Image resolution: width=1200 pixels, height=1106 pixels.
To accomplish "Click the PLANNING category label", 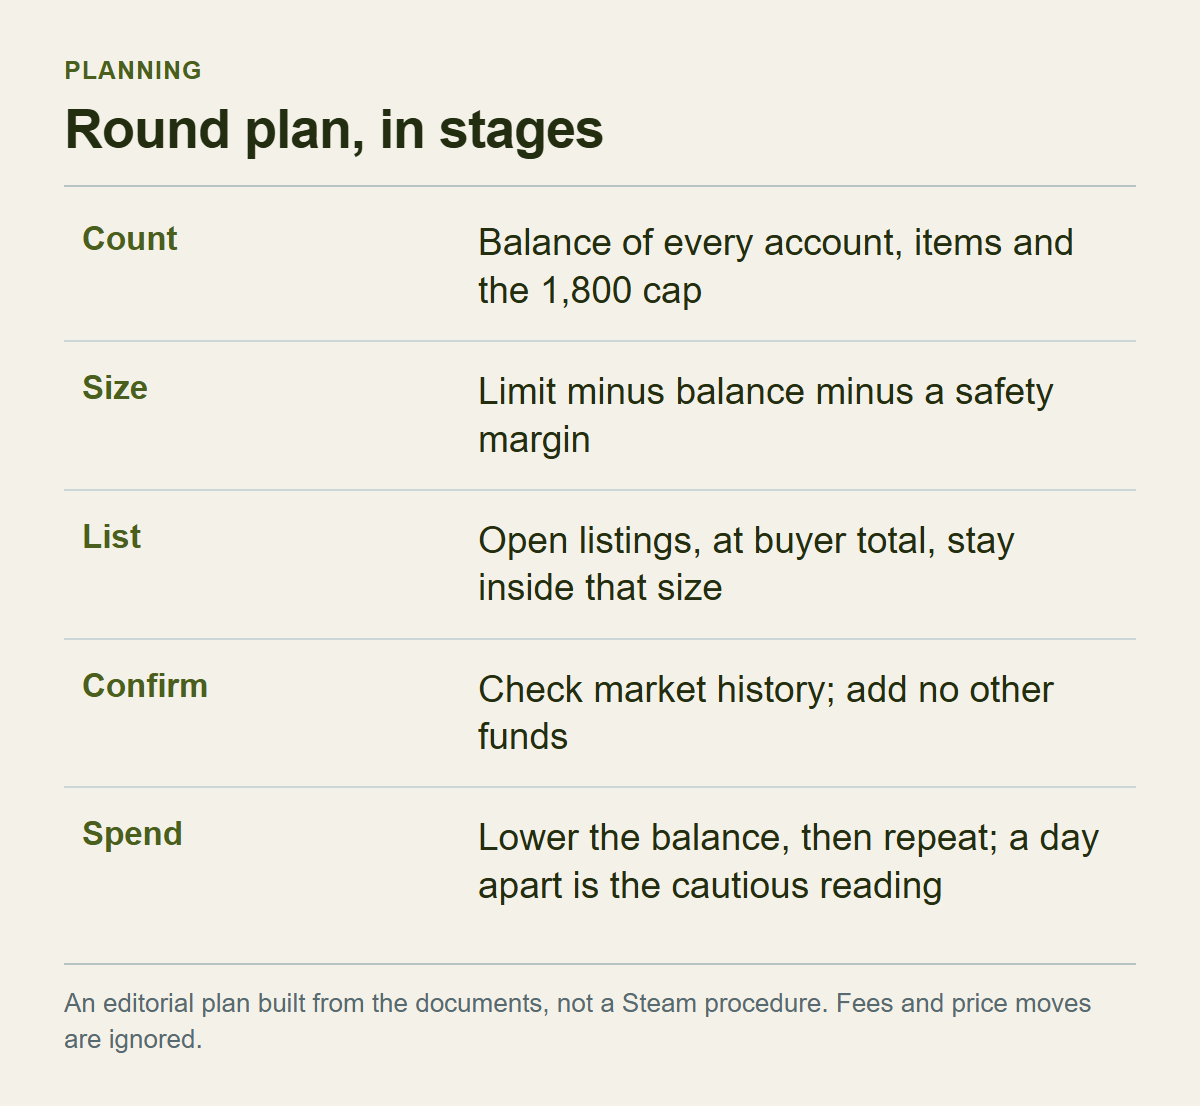I will tap(133, 70).
